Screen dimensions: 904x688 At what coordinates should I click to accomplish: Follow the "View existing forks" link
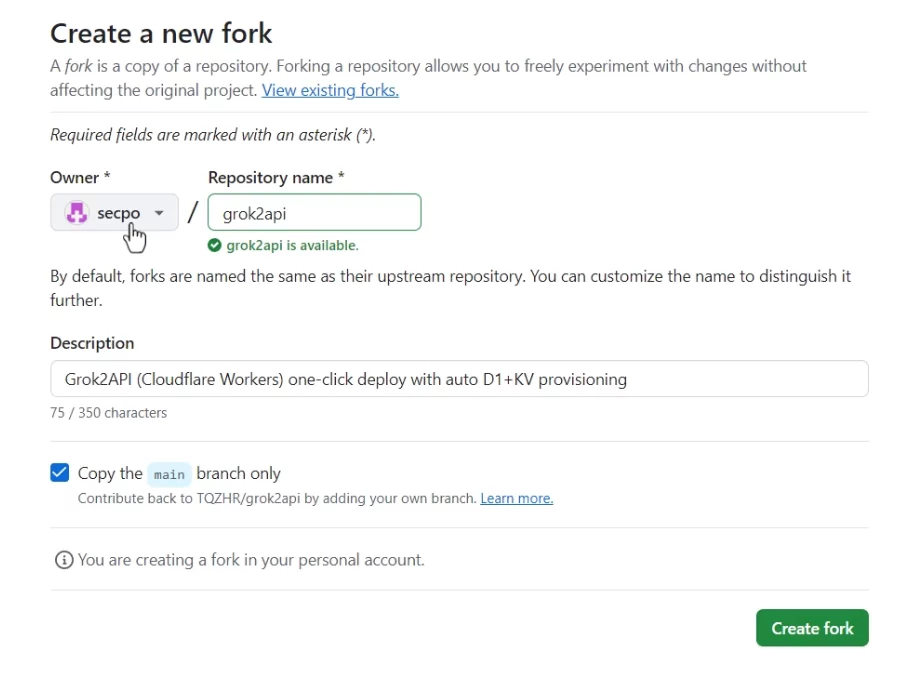pyautogui.click(x=330, y=90)
